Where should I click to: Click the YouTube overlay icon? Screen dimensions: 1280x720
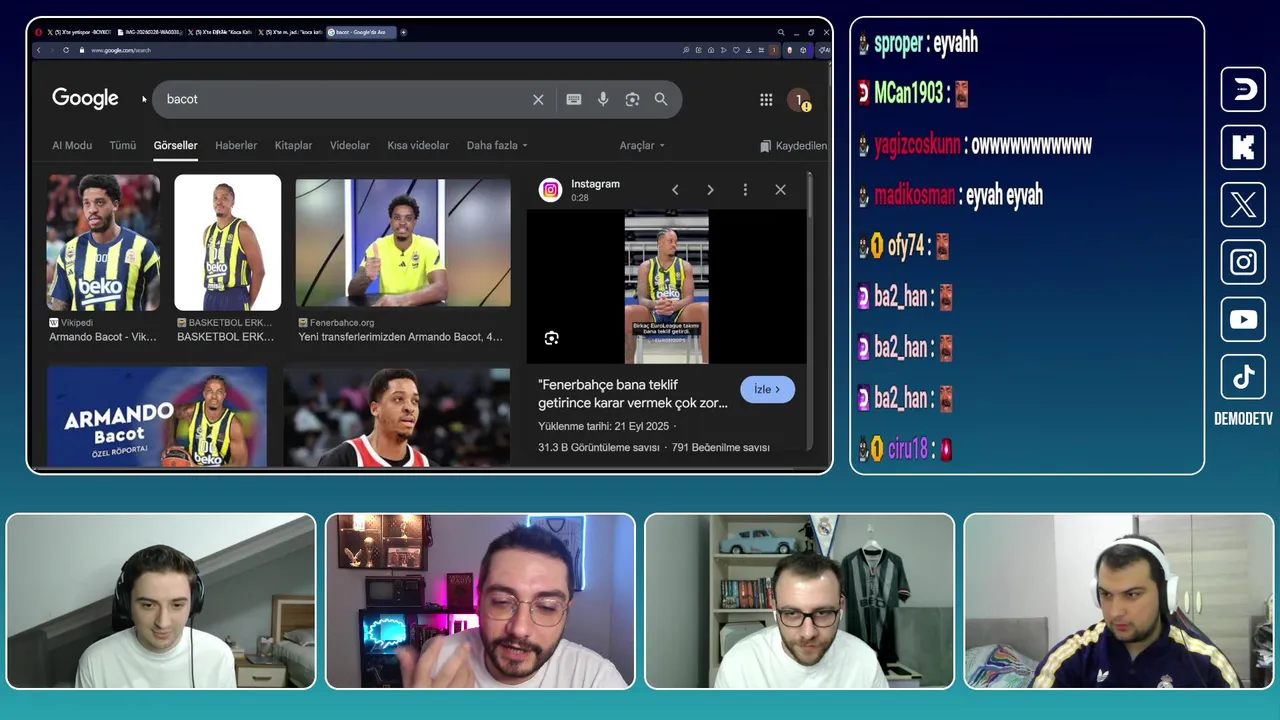tap(1243, 320)
